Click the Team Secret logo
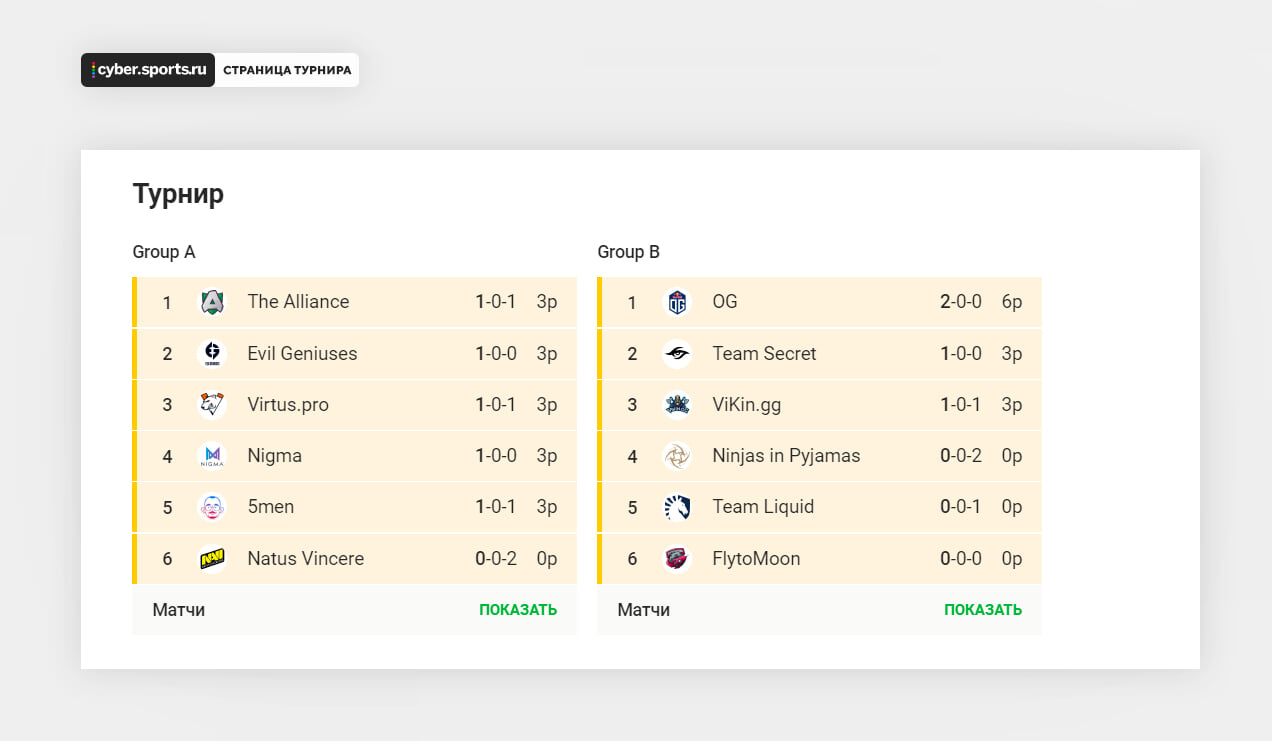The image size is (1272, 741). [x=677, y=354]
